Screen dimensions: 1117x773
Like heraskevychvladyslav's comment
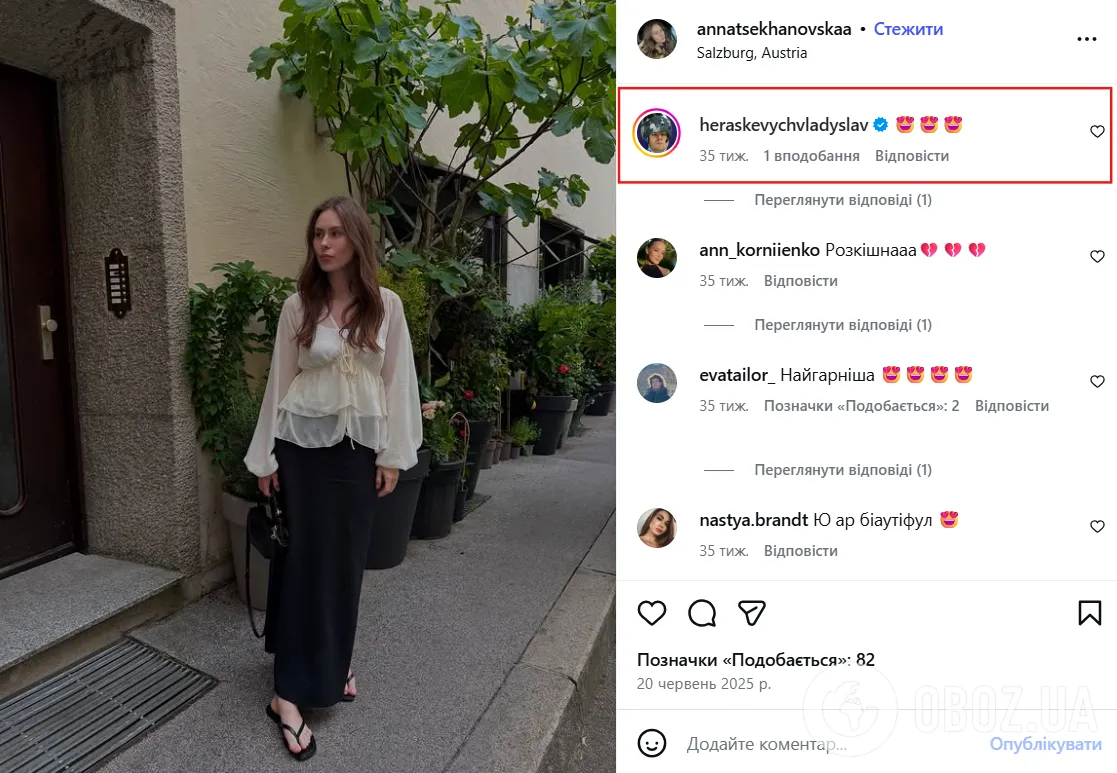pyautogui.click(x=1097, y=131)
